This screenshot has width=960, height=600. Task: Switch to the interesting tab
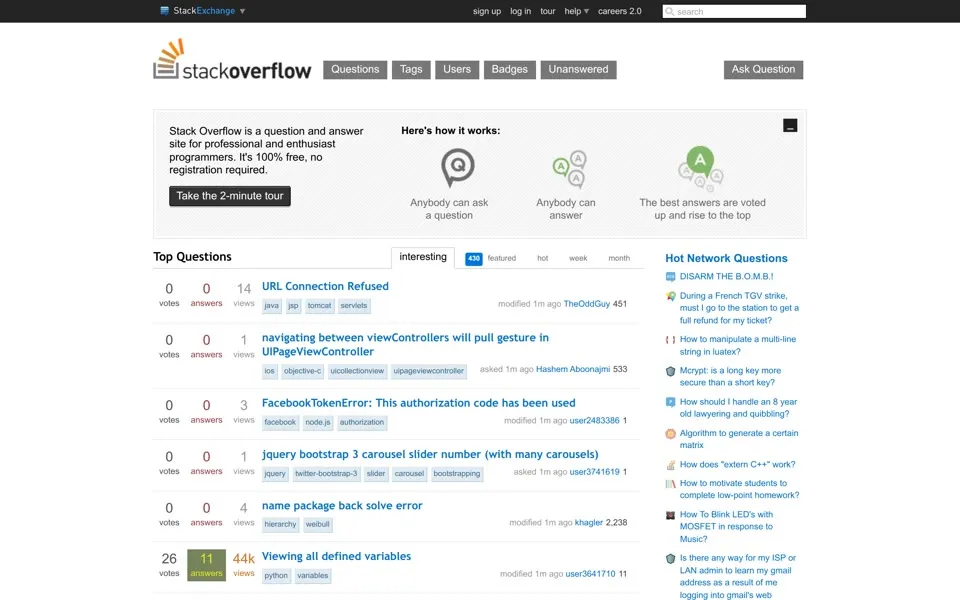click(x=423, y=257)
